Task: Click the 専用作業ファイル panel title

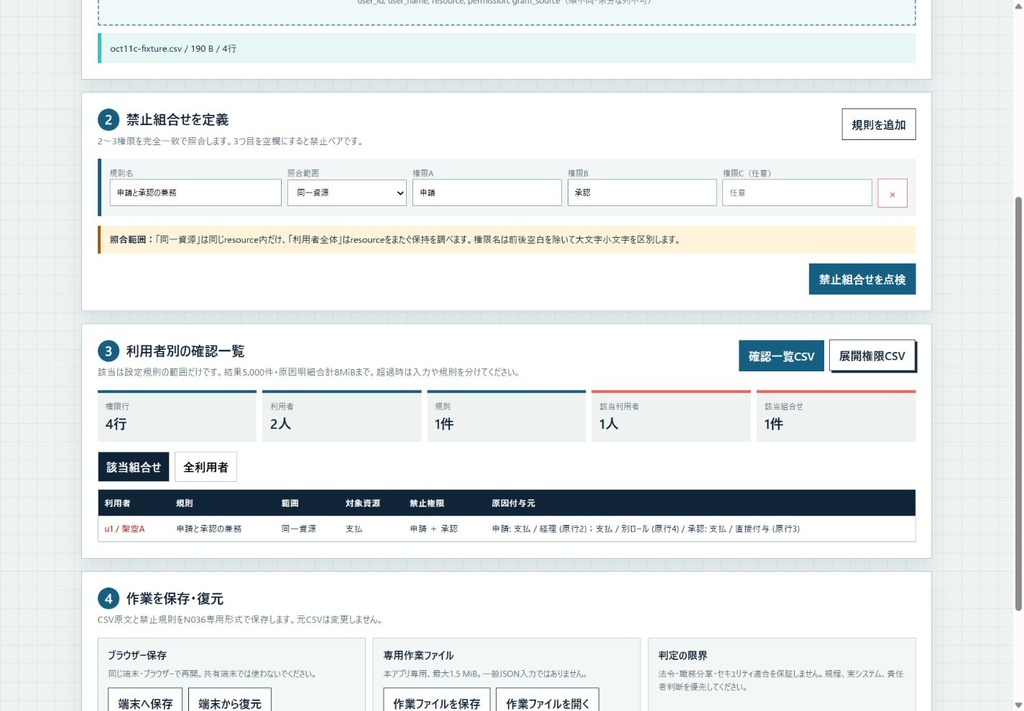Action: coord(419,656)
